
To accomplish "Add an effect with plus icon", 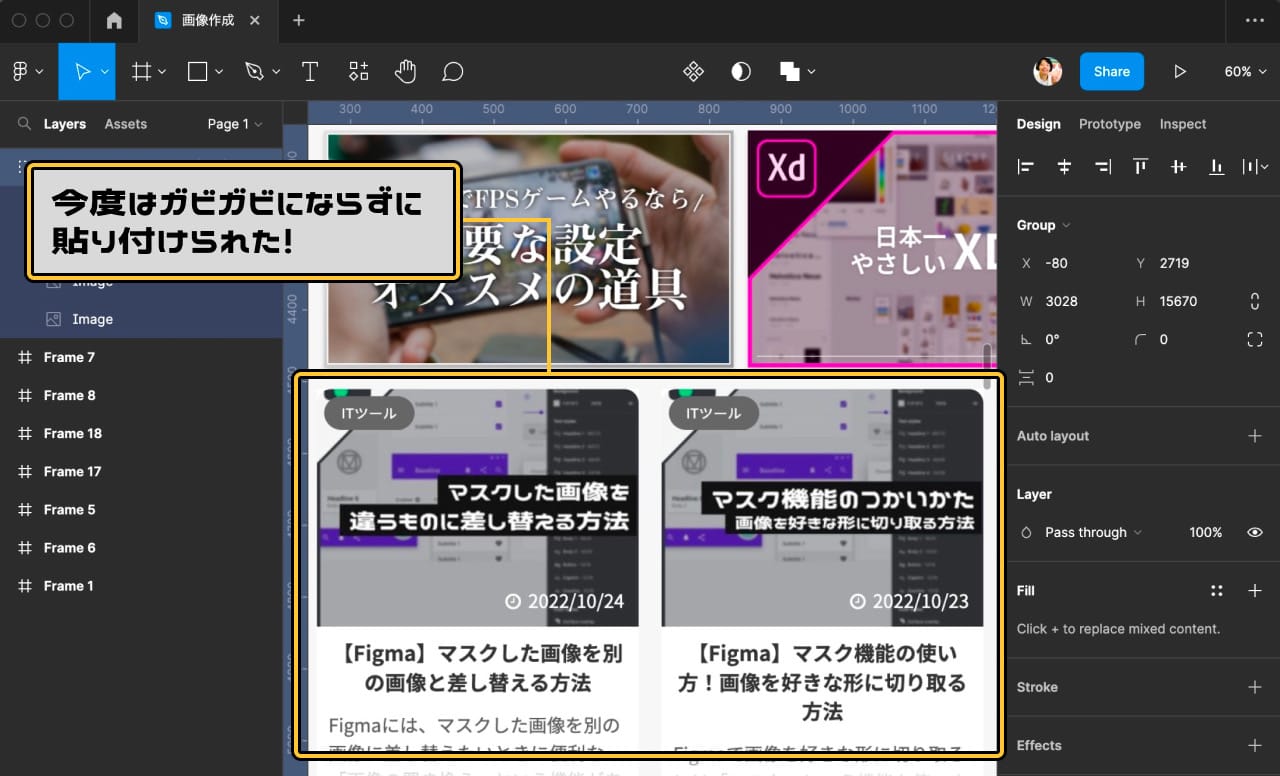I will [x=1255, y=745].
